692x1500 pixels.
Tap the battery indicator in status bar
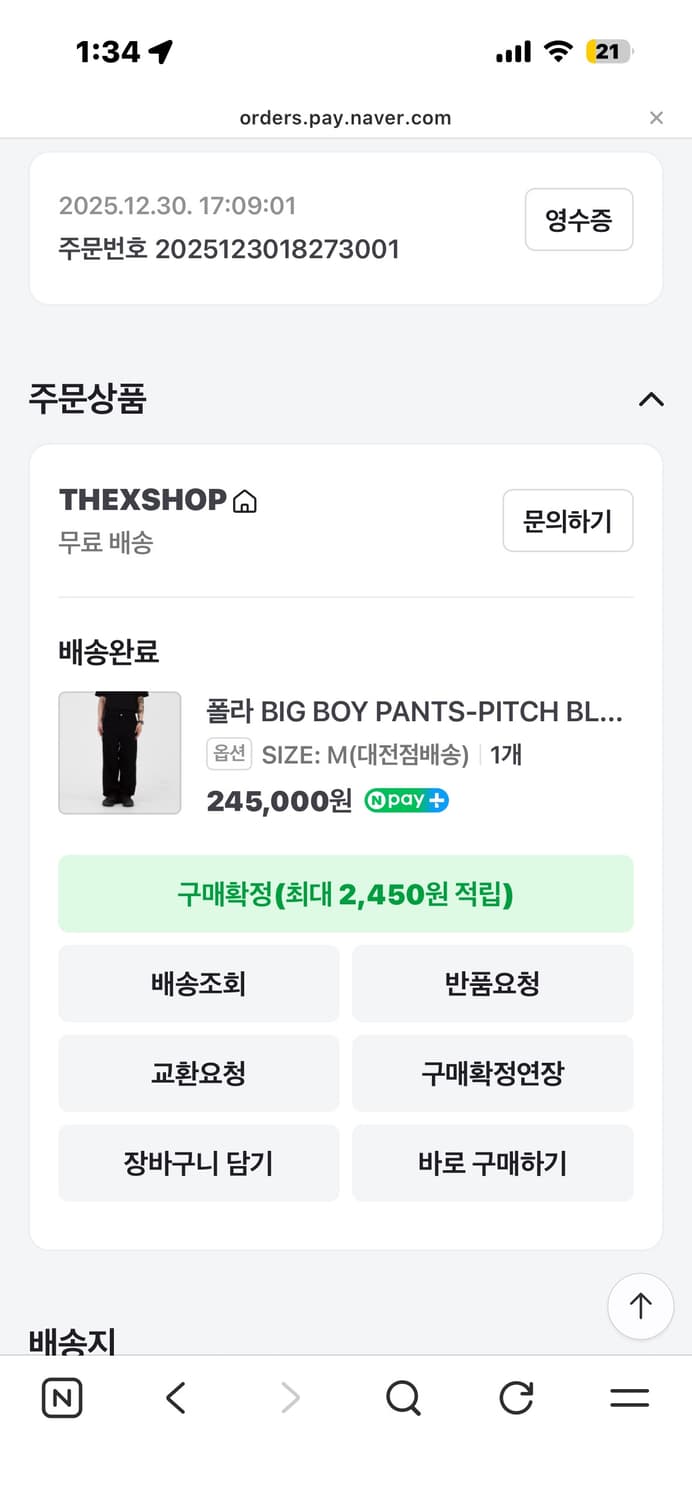[x=610, y=50]
